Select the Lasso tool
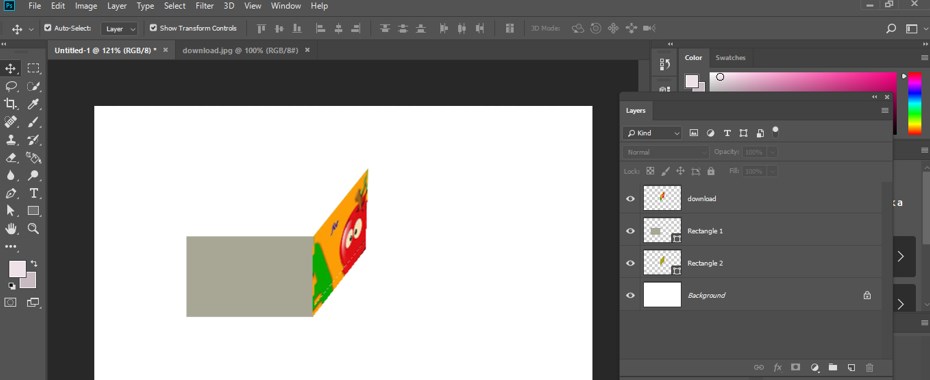 click(11, 87)
